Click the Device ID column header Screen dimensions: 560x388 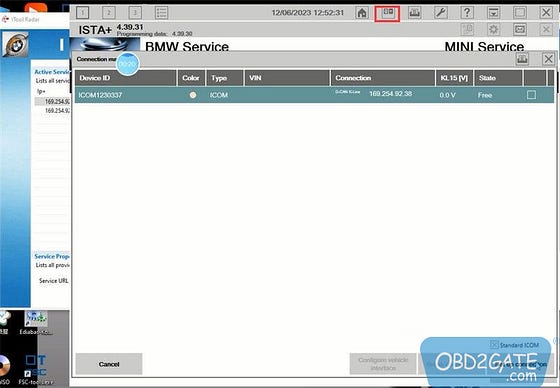coord(126,78)
